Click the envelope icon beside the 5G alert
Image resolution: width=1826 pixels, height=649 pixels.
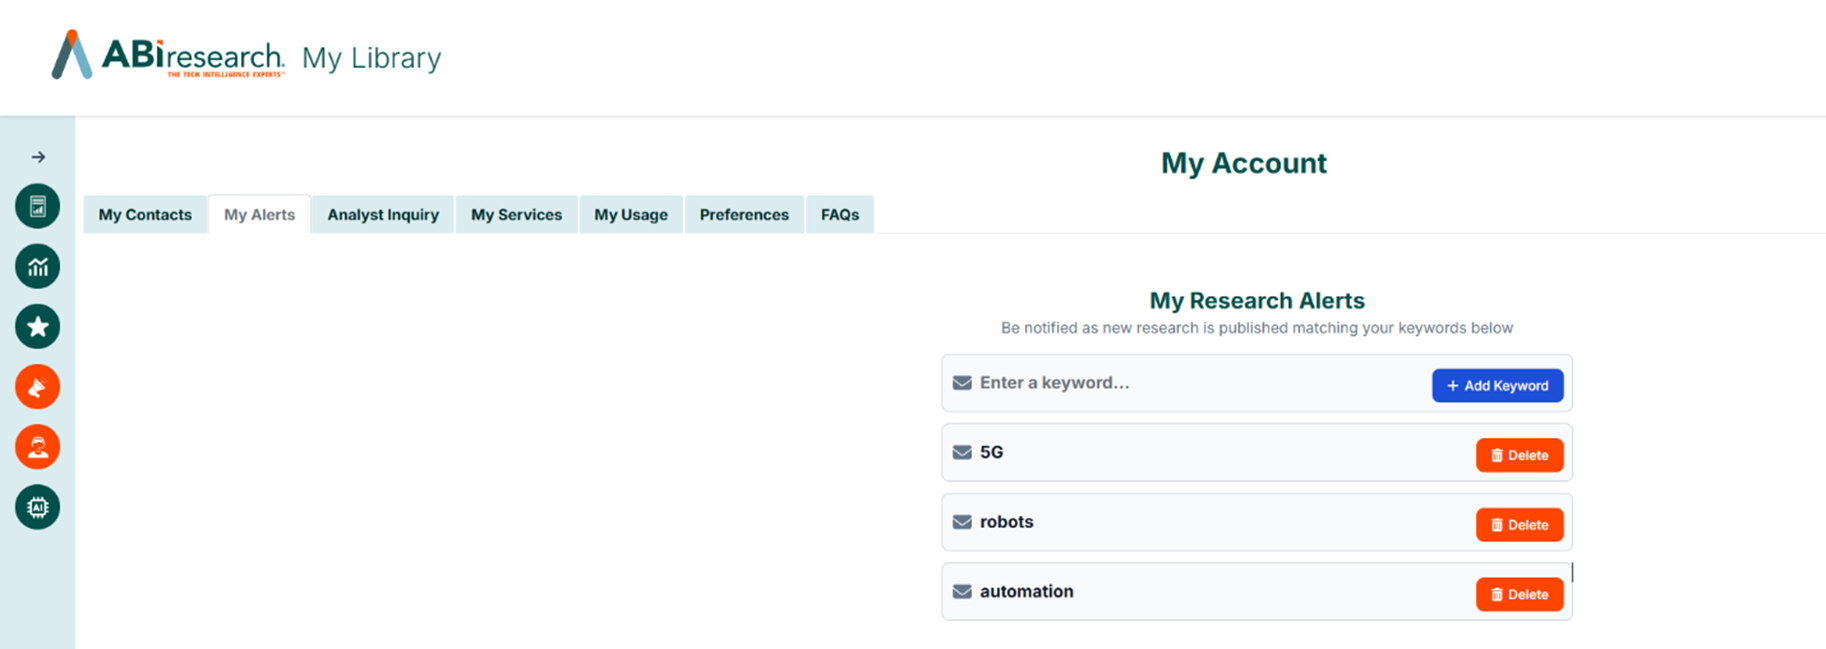[962, 452]
